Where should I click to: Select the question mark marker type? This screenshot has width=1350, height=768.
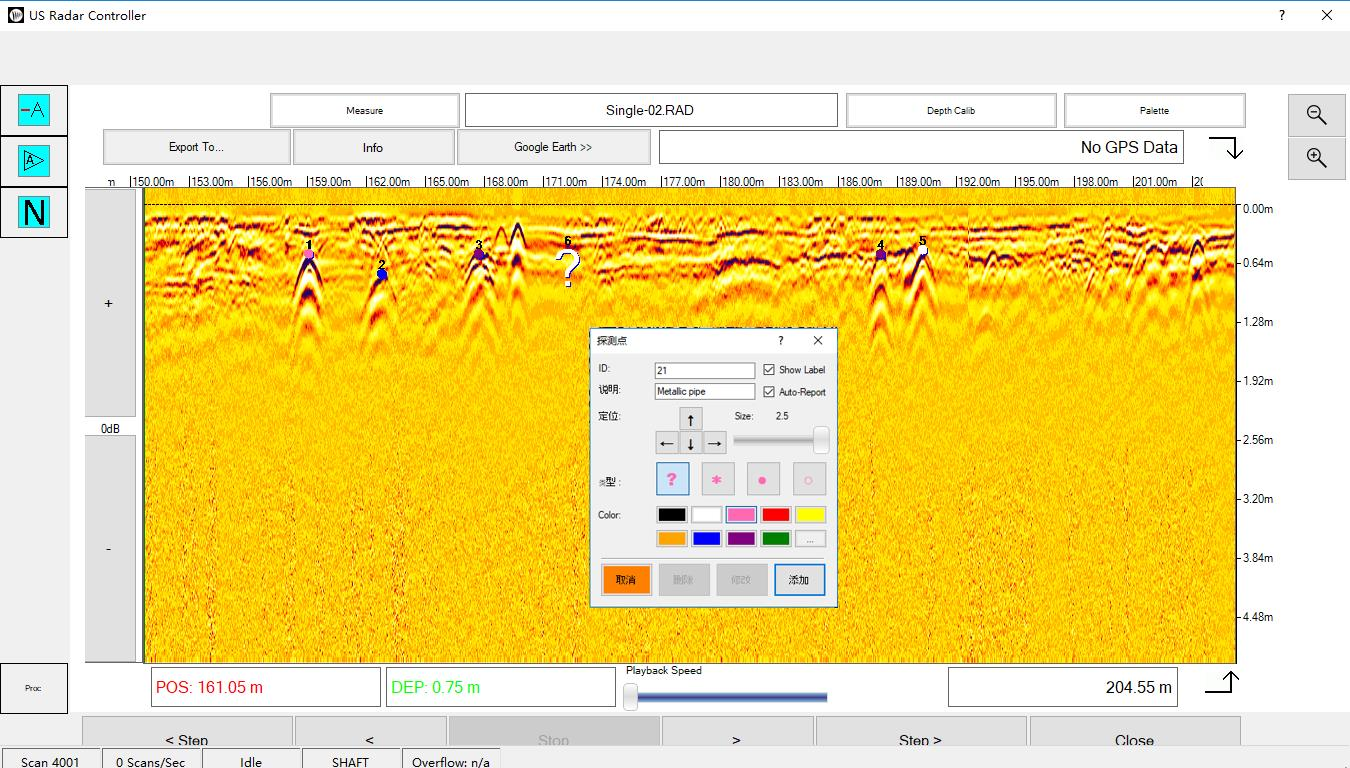tap(672, 480)
